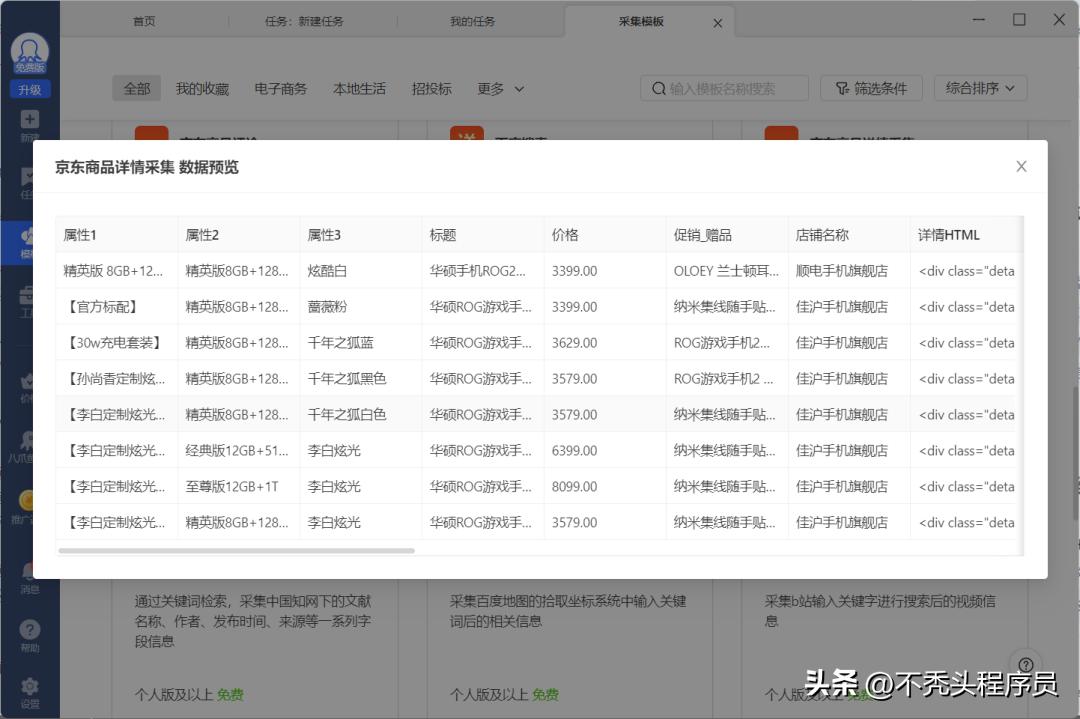
Task: Close the 数据预览 dialog
Action: click(x=1021, y=167)
